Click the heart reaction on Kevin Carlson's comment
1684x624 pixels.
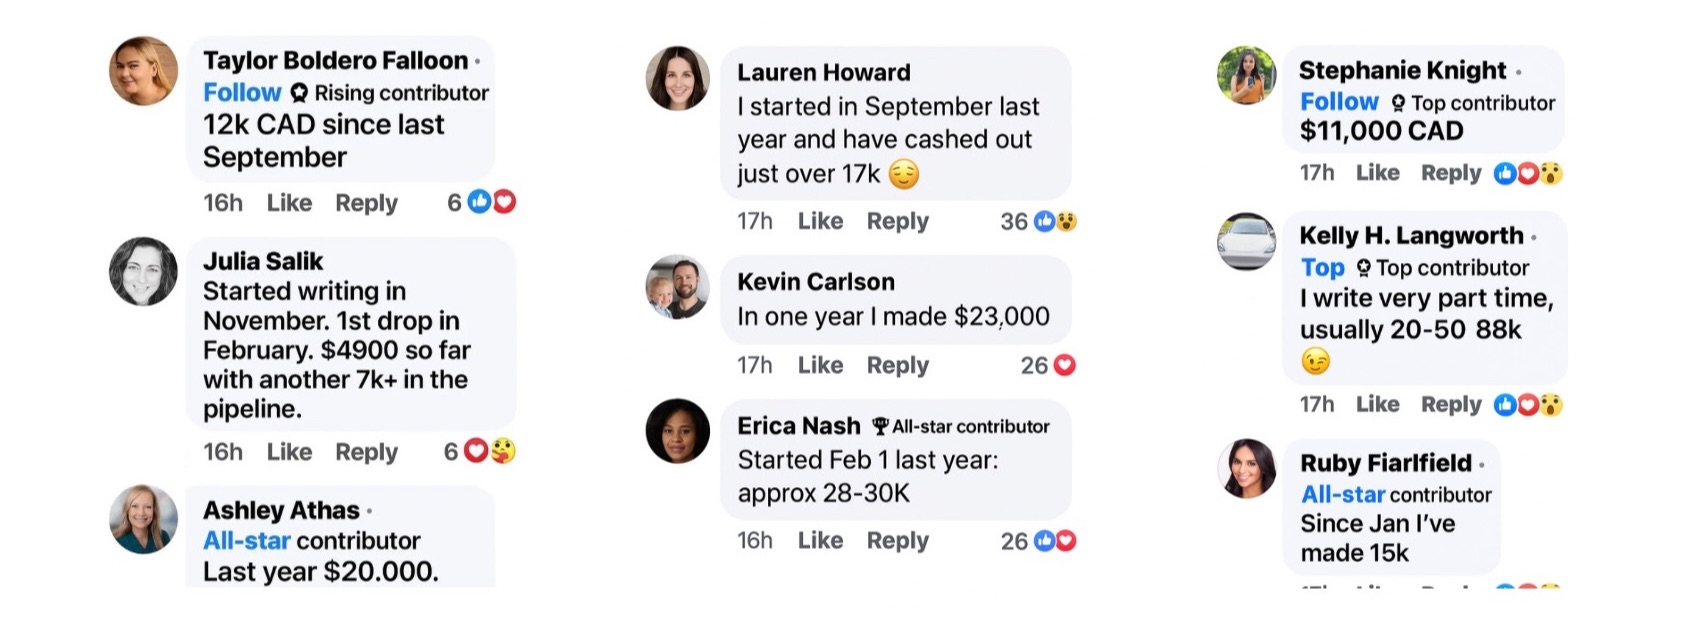[1064, 366]
